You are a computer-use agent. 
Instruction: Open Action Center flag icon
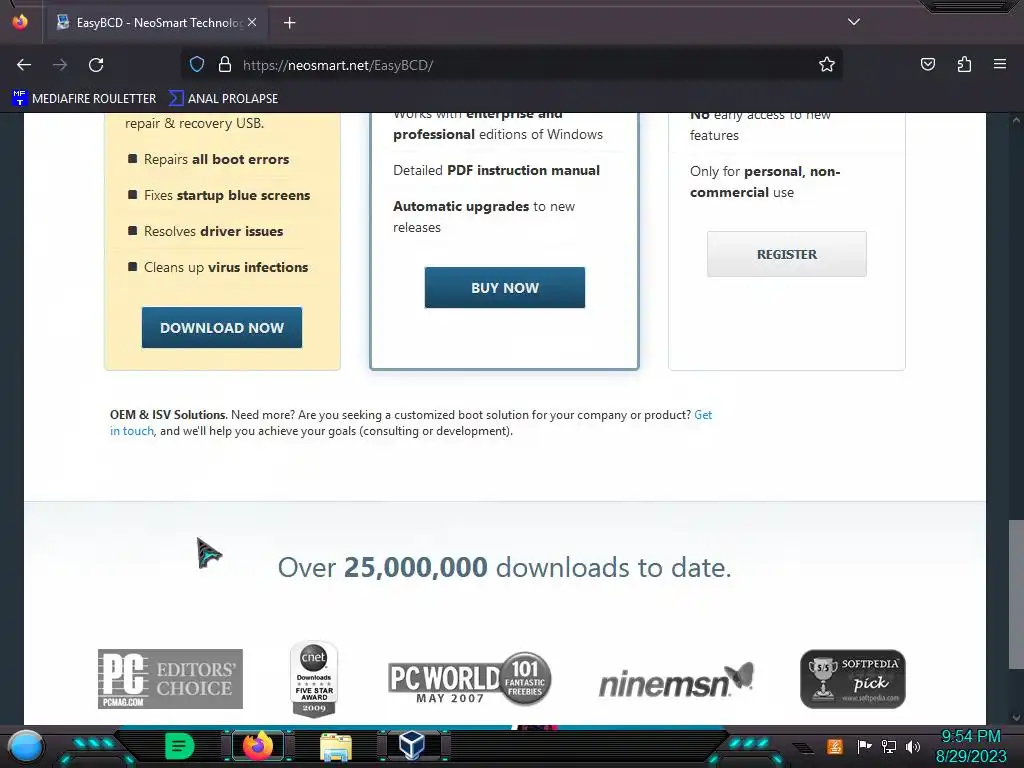click(x=864, y=746)
